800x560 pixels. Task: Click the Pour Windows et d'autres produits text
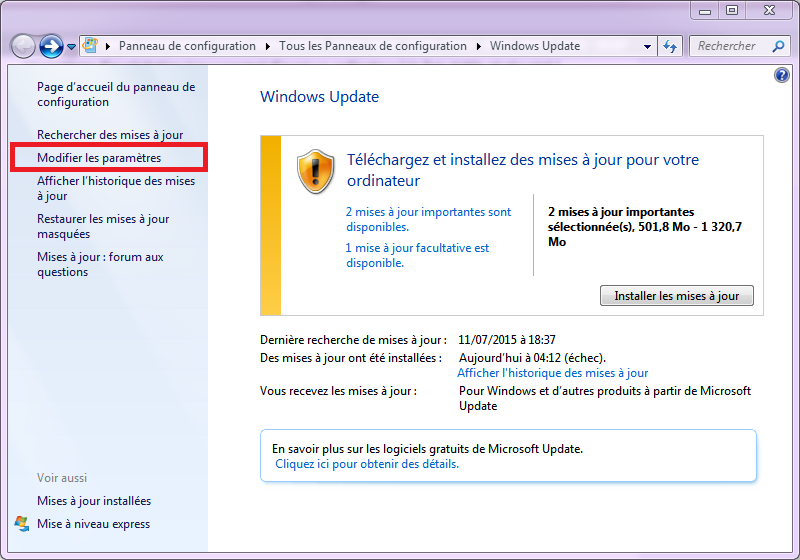click(605, 398)
